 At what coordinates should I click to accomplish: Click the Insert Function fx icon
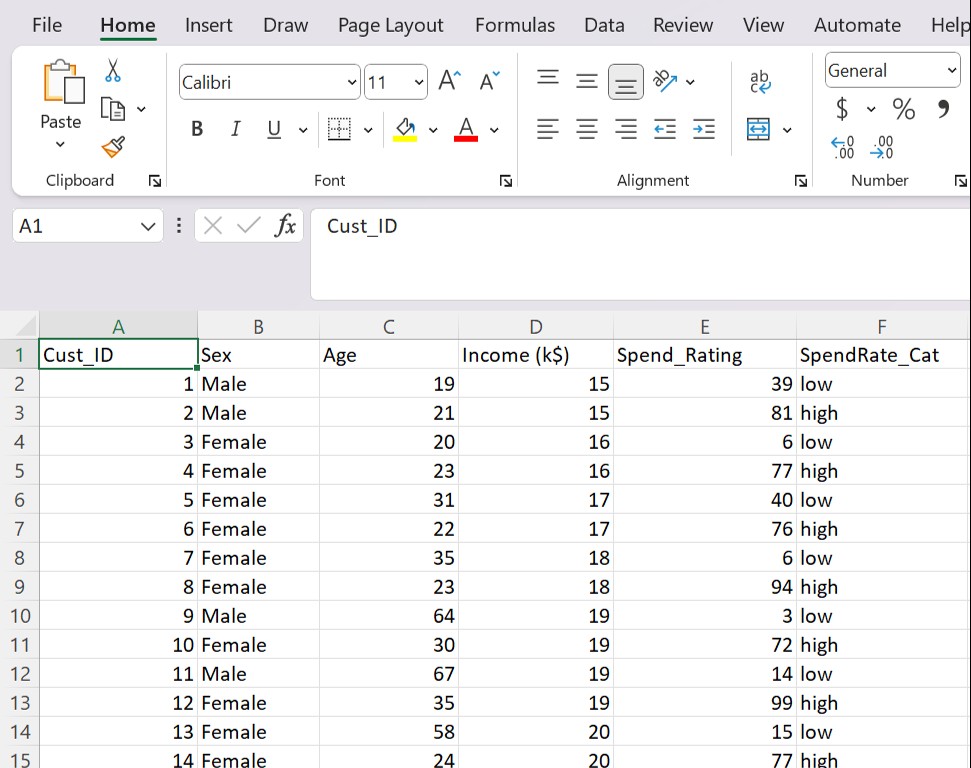click(x=285, y=226)
